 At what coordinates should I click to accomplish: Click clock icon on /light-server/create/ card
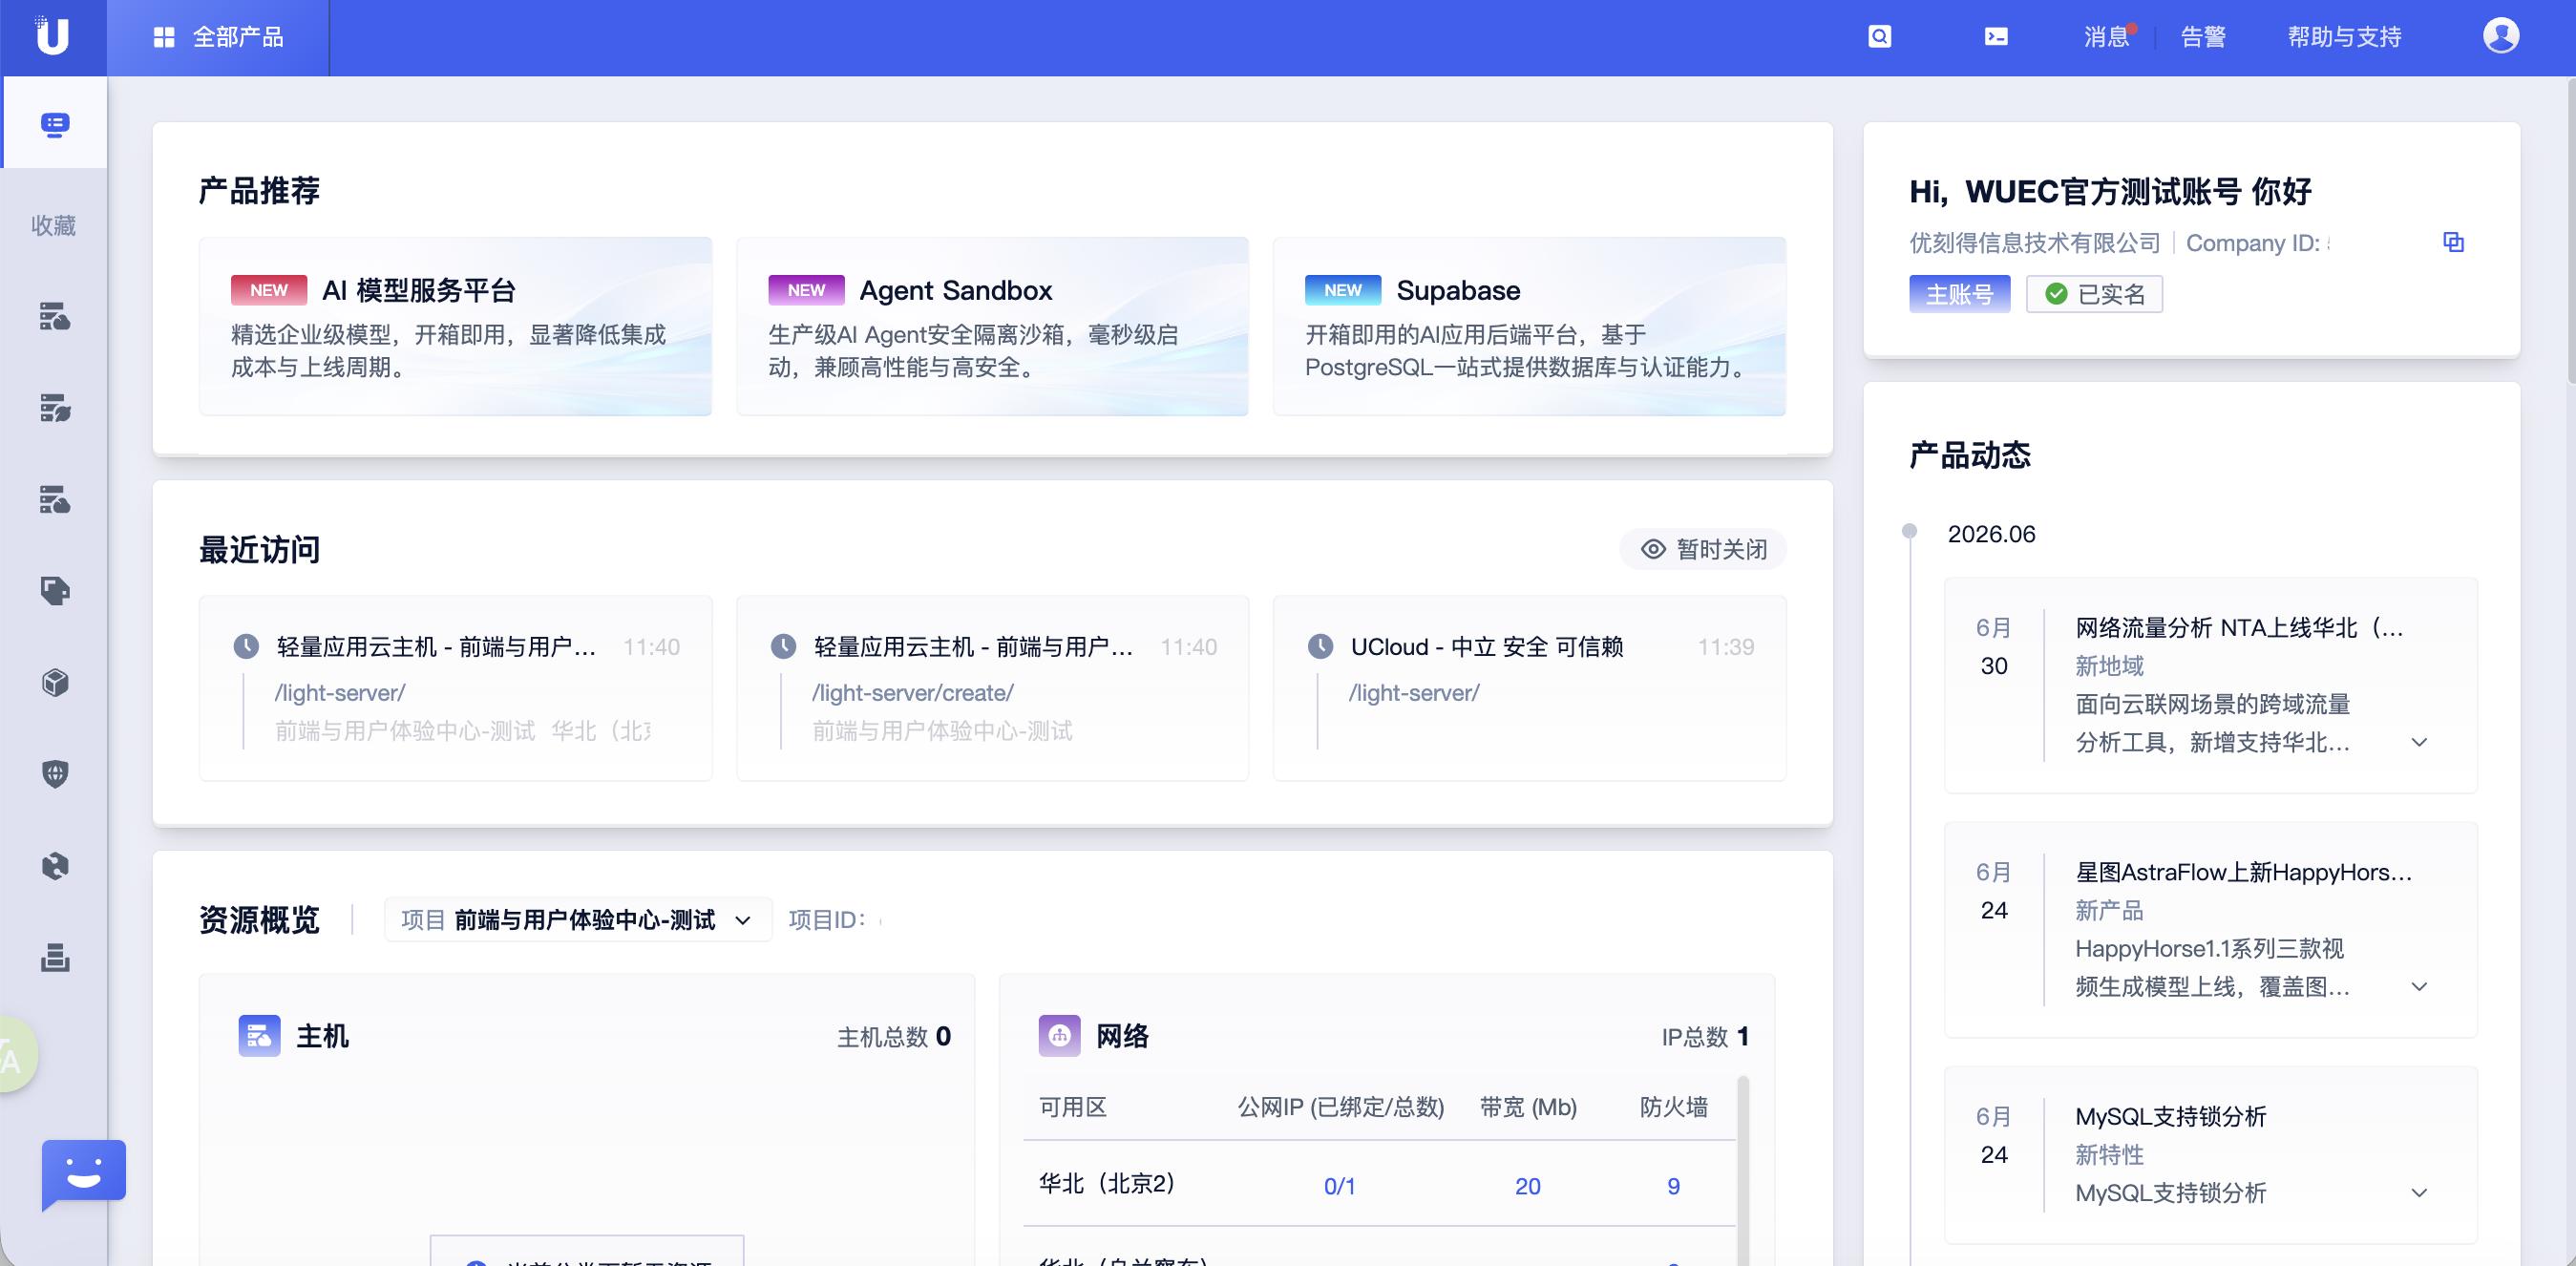click(x=783, y=647)
